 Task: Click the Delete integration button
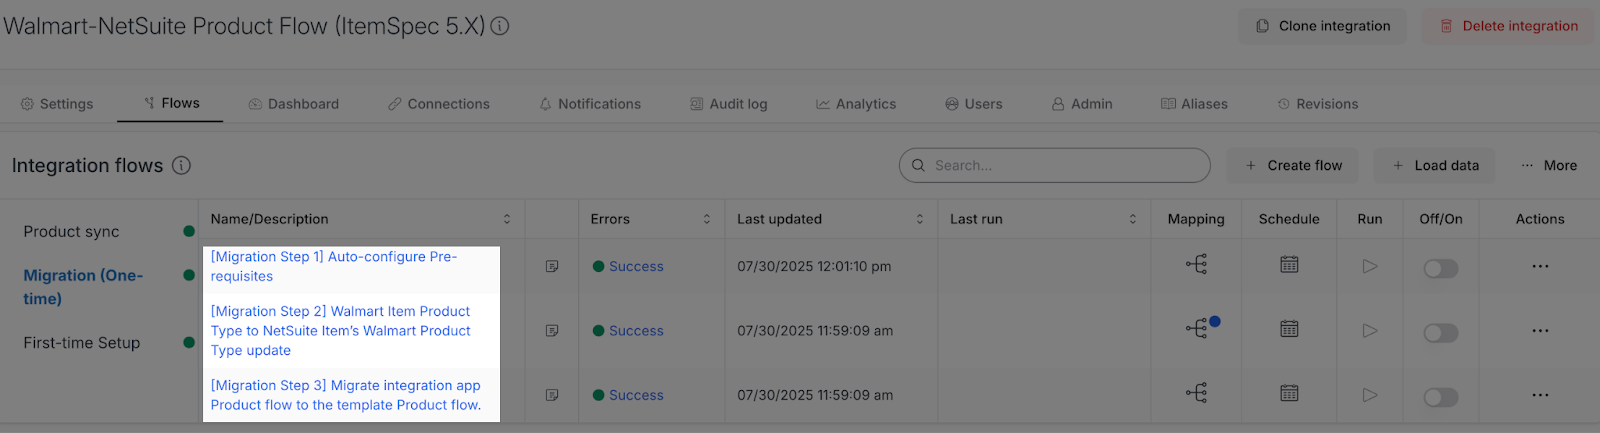pyautogui.click(x=1509, y=26)
